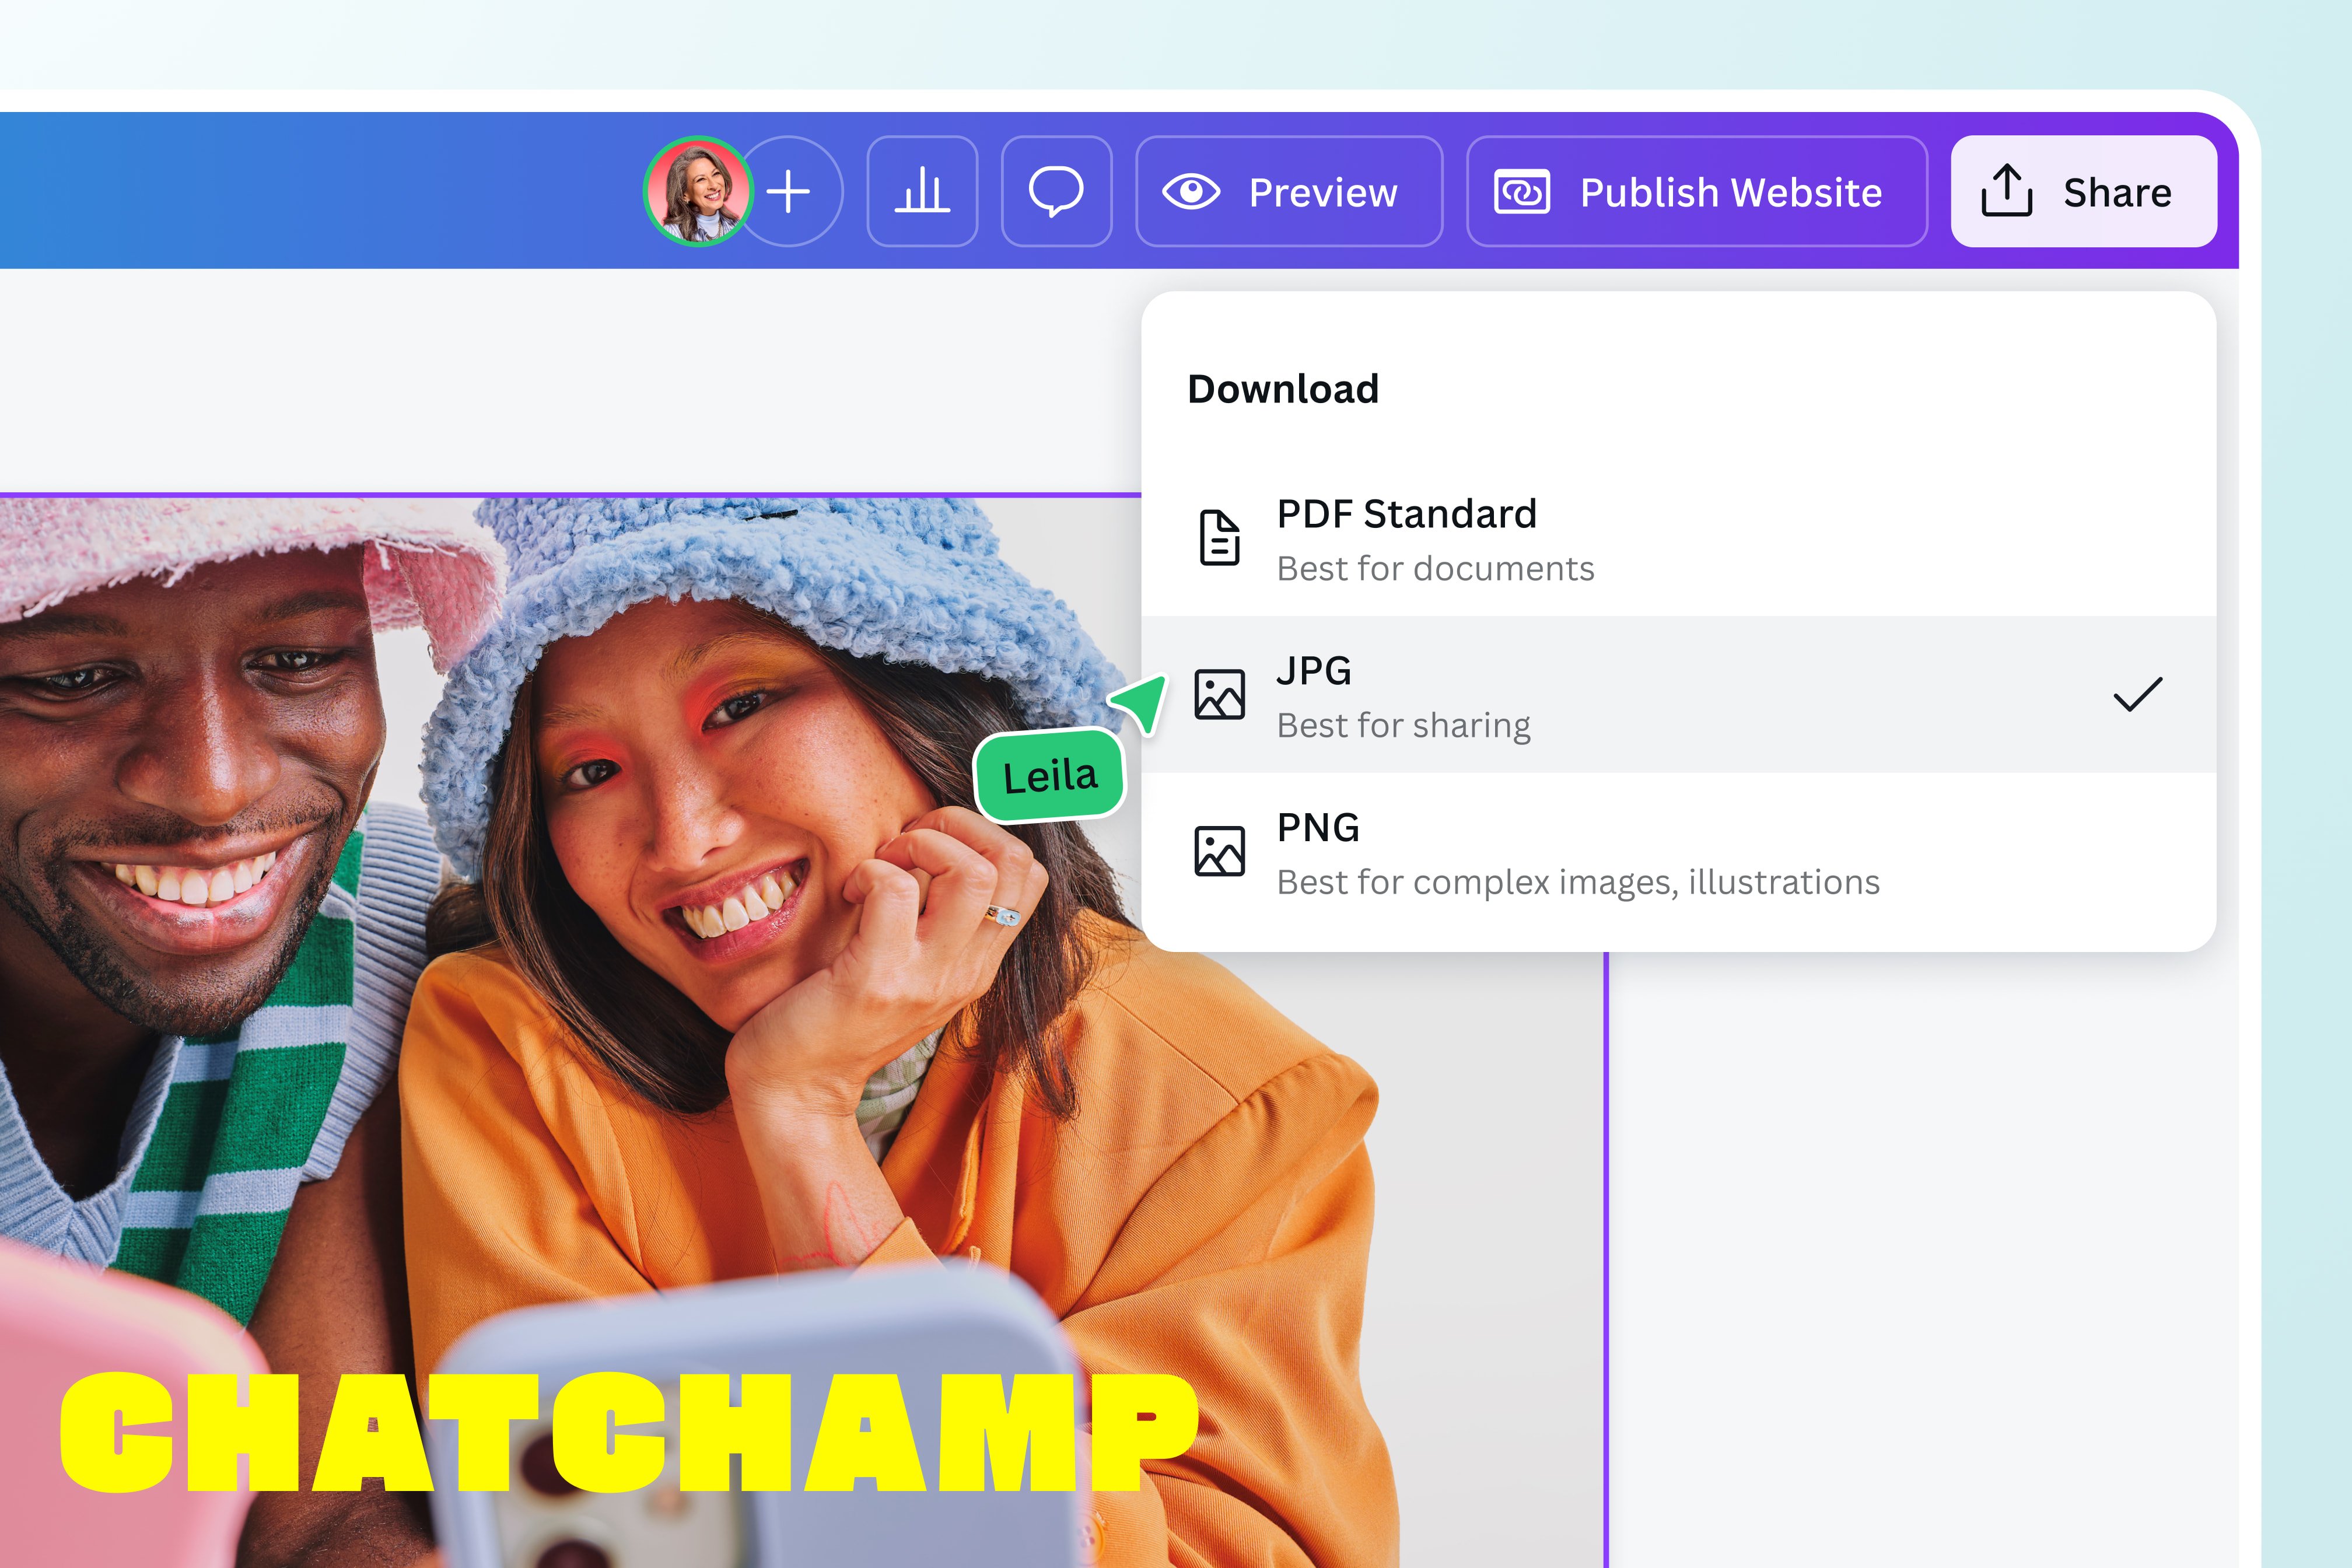The height and width of the screenshot is (1568, 2352).
Task: Select the PDF document icon in Download menu
Action: coord(1220,538)
